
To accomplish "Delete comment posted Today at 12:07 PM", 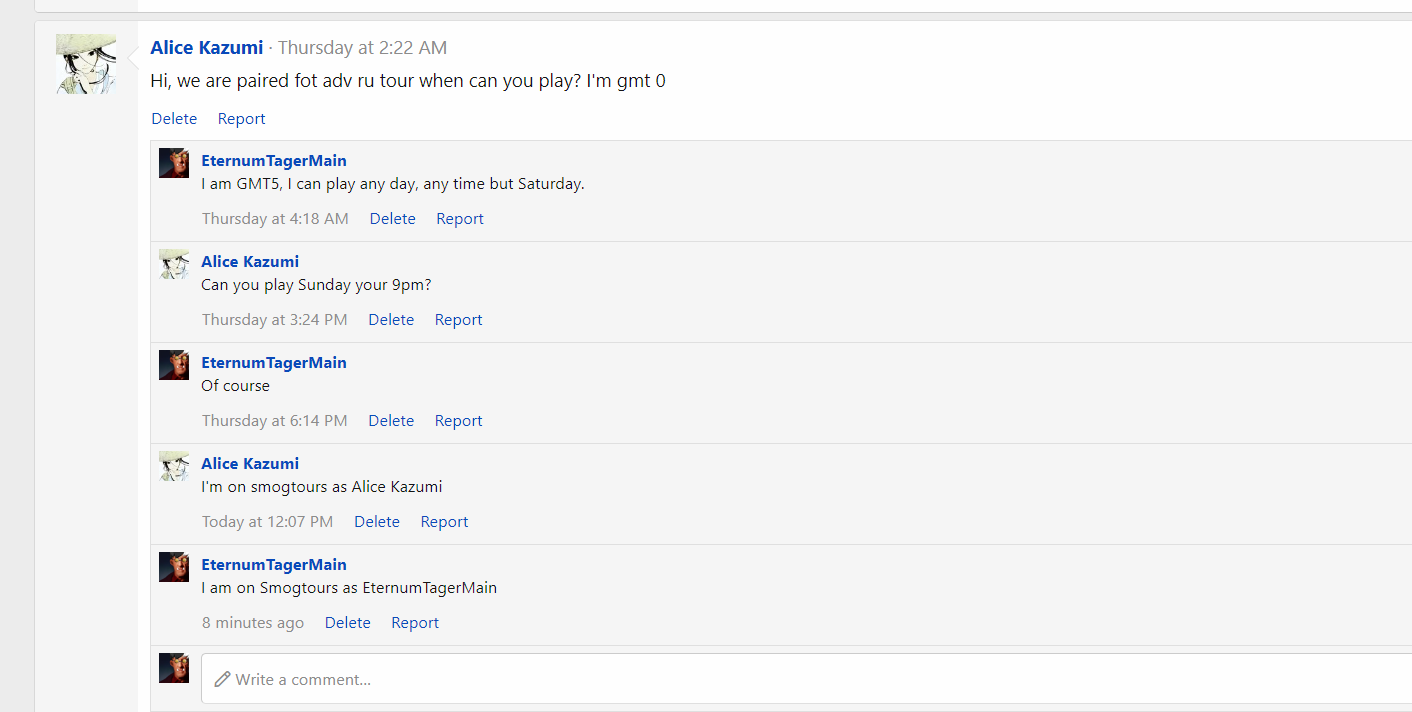I will click(377, 521).
